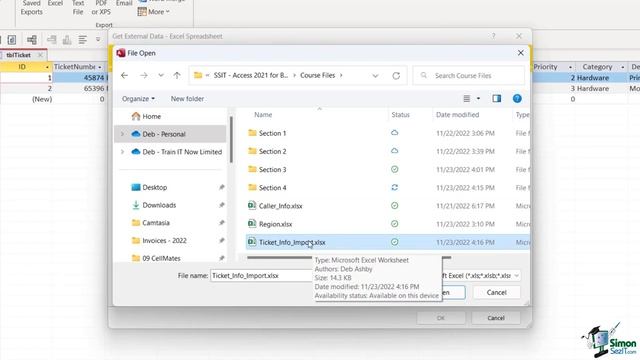Image resolution: width=640 pixels, height=360 pixels.
Task: Expand address bar history dropdown
Action: click(x=375, y=76)
